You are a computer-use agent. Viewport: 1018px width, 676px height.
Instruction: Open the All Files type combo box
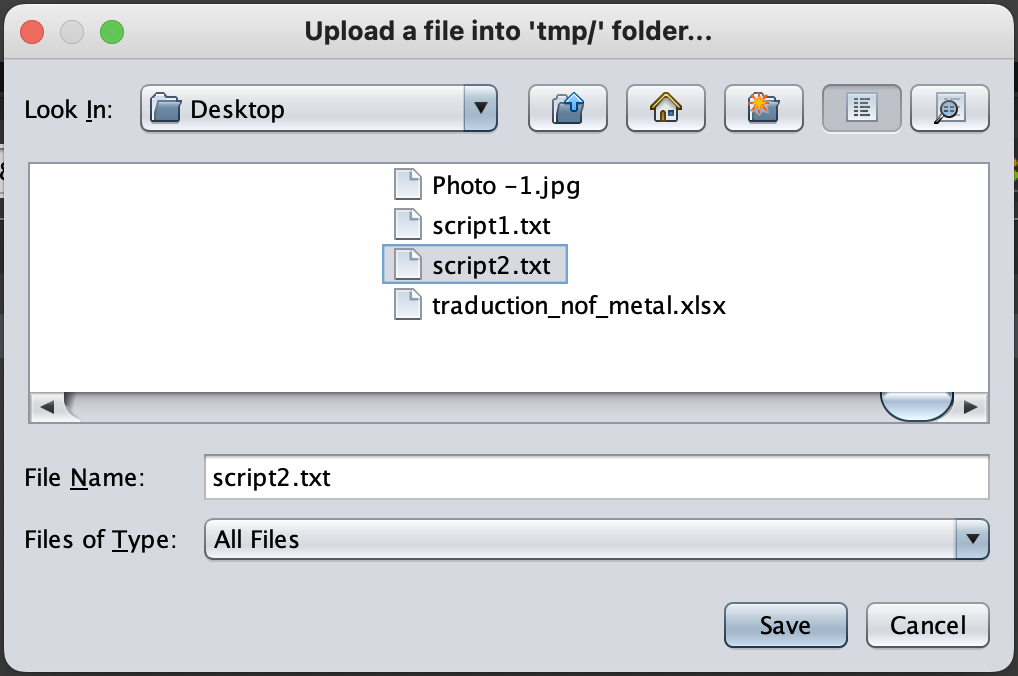tap(580, 540)
